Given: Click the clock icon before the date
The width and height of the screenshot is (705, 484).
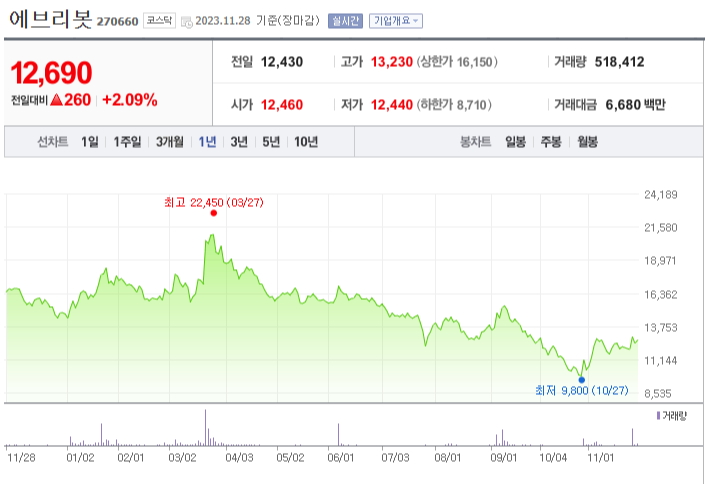Looking at the screenshot, I should (187, 22).
